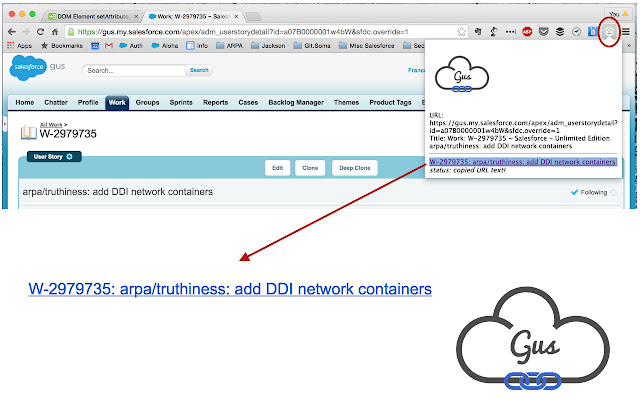Click the User Story record type badge
Image resolution: width=640 pixels, height=400 pixels.
pos(54,156)
